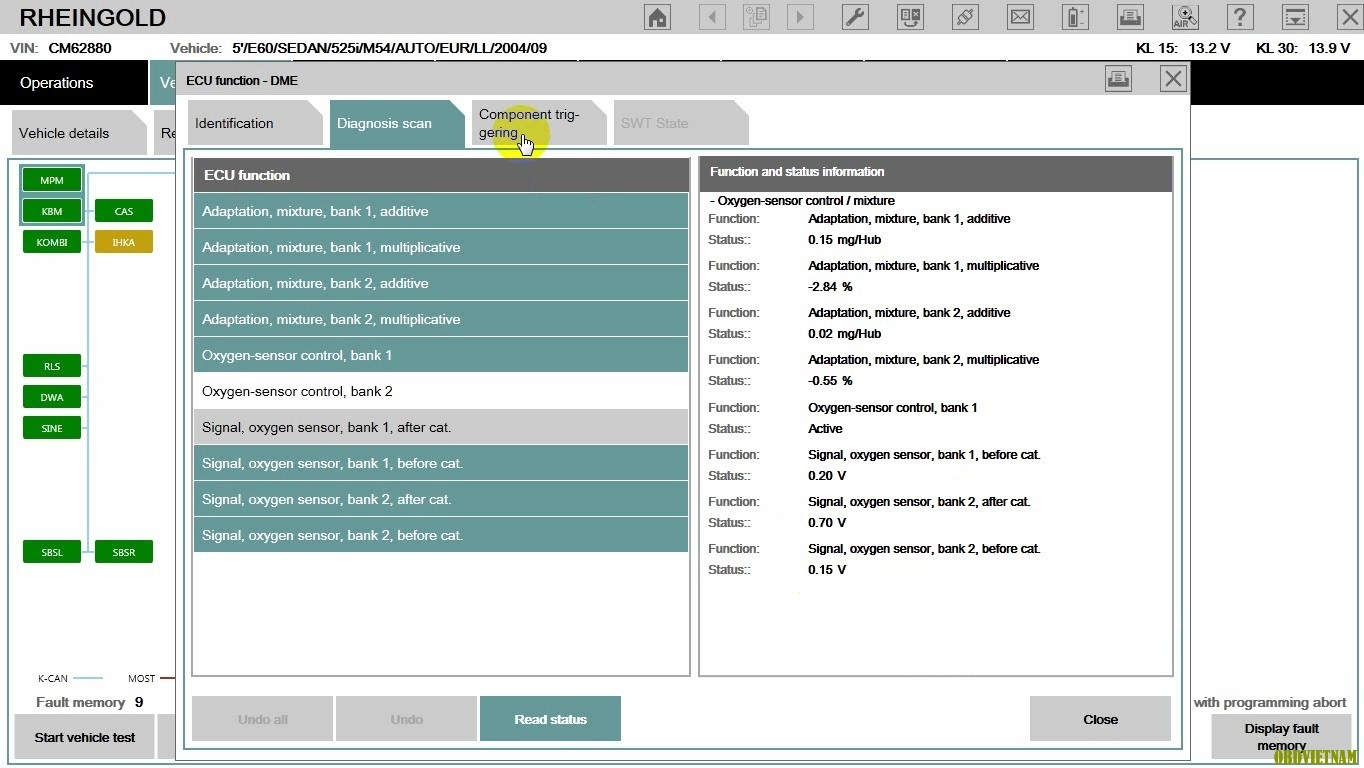Viewport: 1364px width, 768px height.
Task: Click the 'Active' status value
Action: point(825,429)
